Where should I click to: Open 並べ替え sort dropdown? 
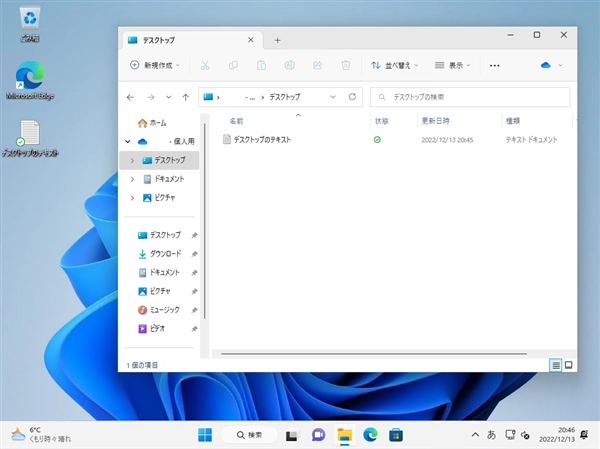coord(395,65)
